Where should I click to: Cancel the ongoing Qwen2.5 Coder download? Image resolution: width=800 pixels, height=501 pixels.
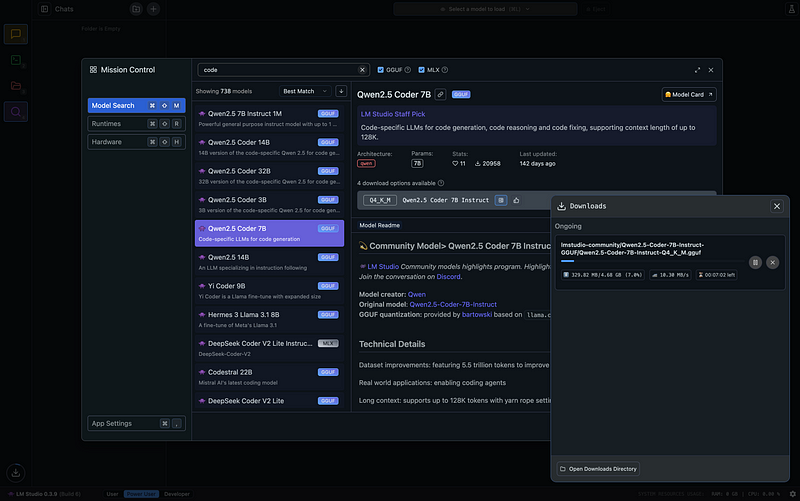pos(772,262)
